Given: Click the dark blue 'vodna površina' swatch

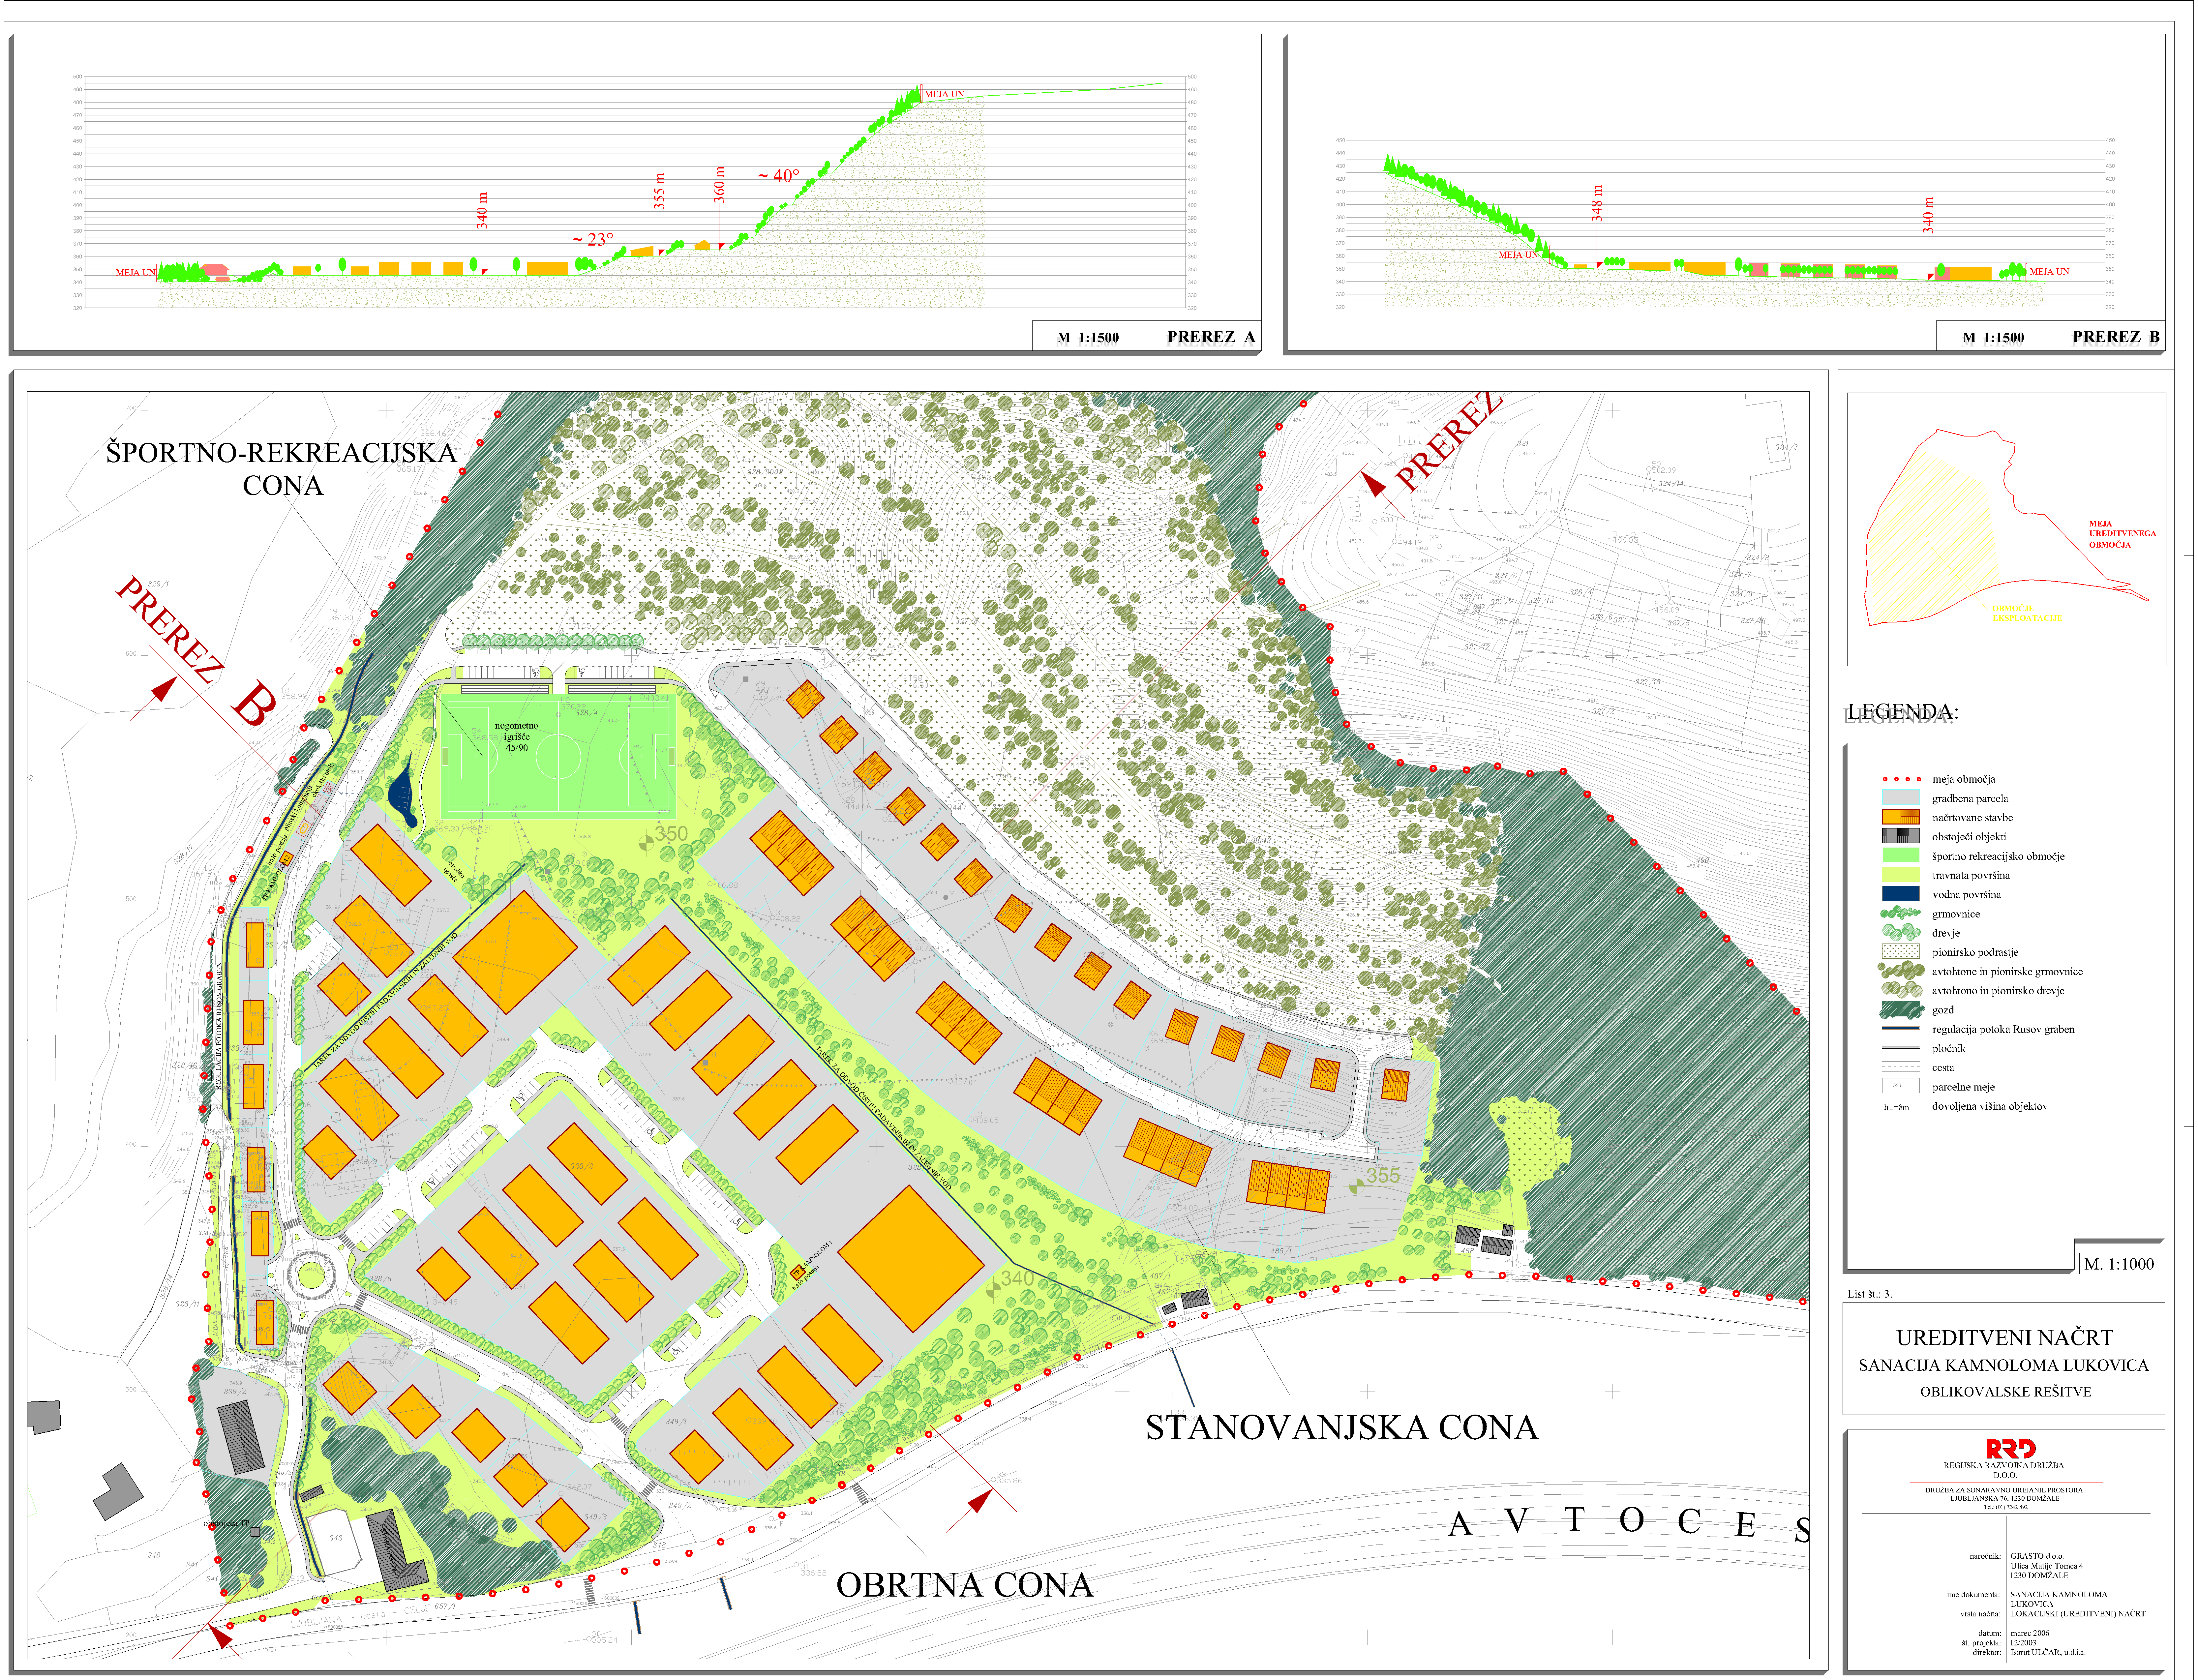Looking at the screenshot, I should pos(1901,894).
